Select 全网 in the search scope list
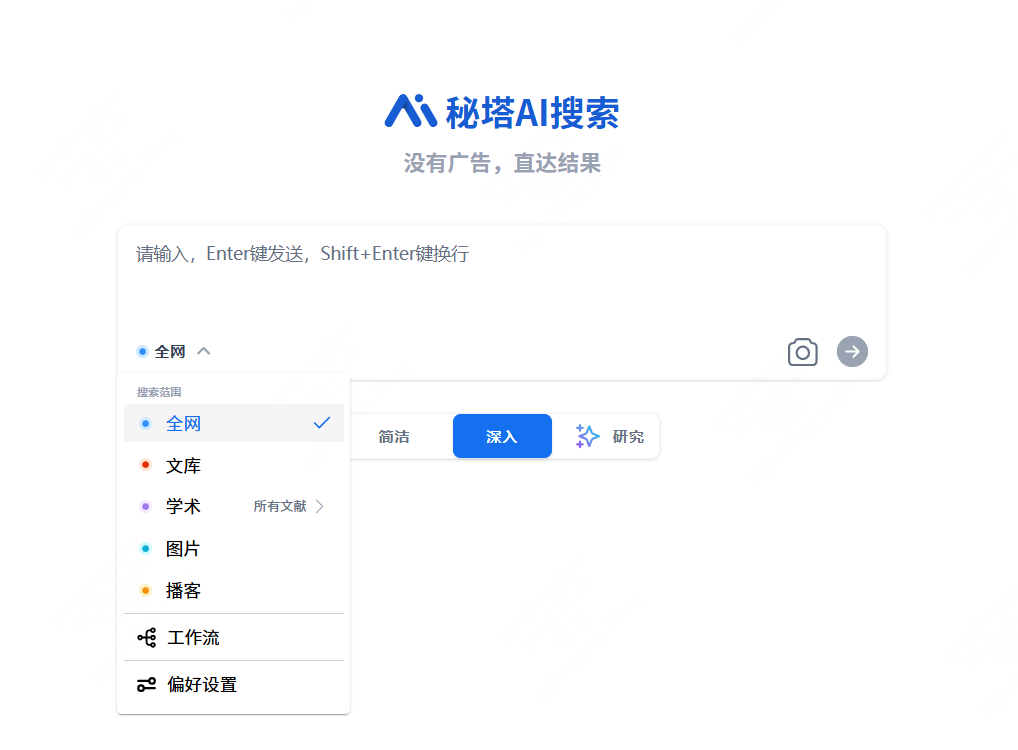 (x=234, y=423)
